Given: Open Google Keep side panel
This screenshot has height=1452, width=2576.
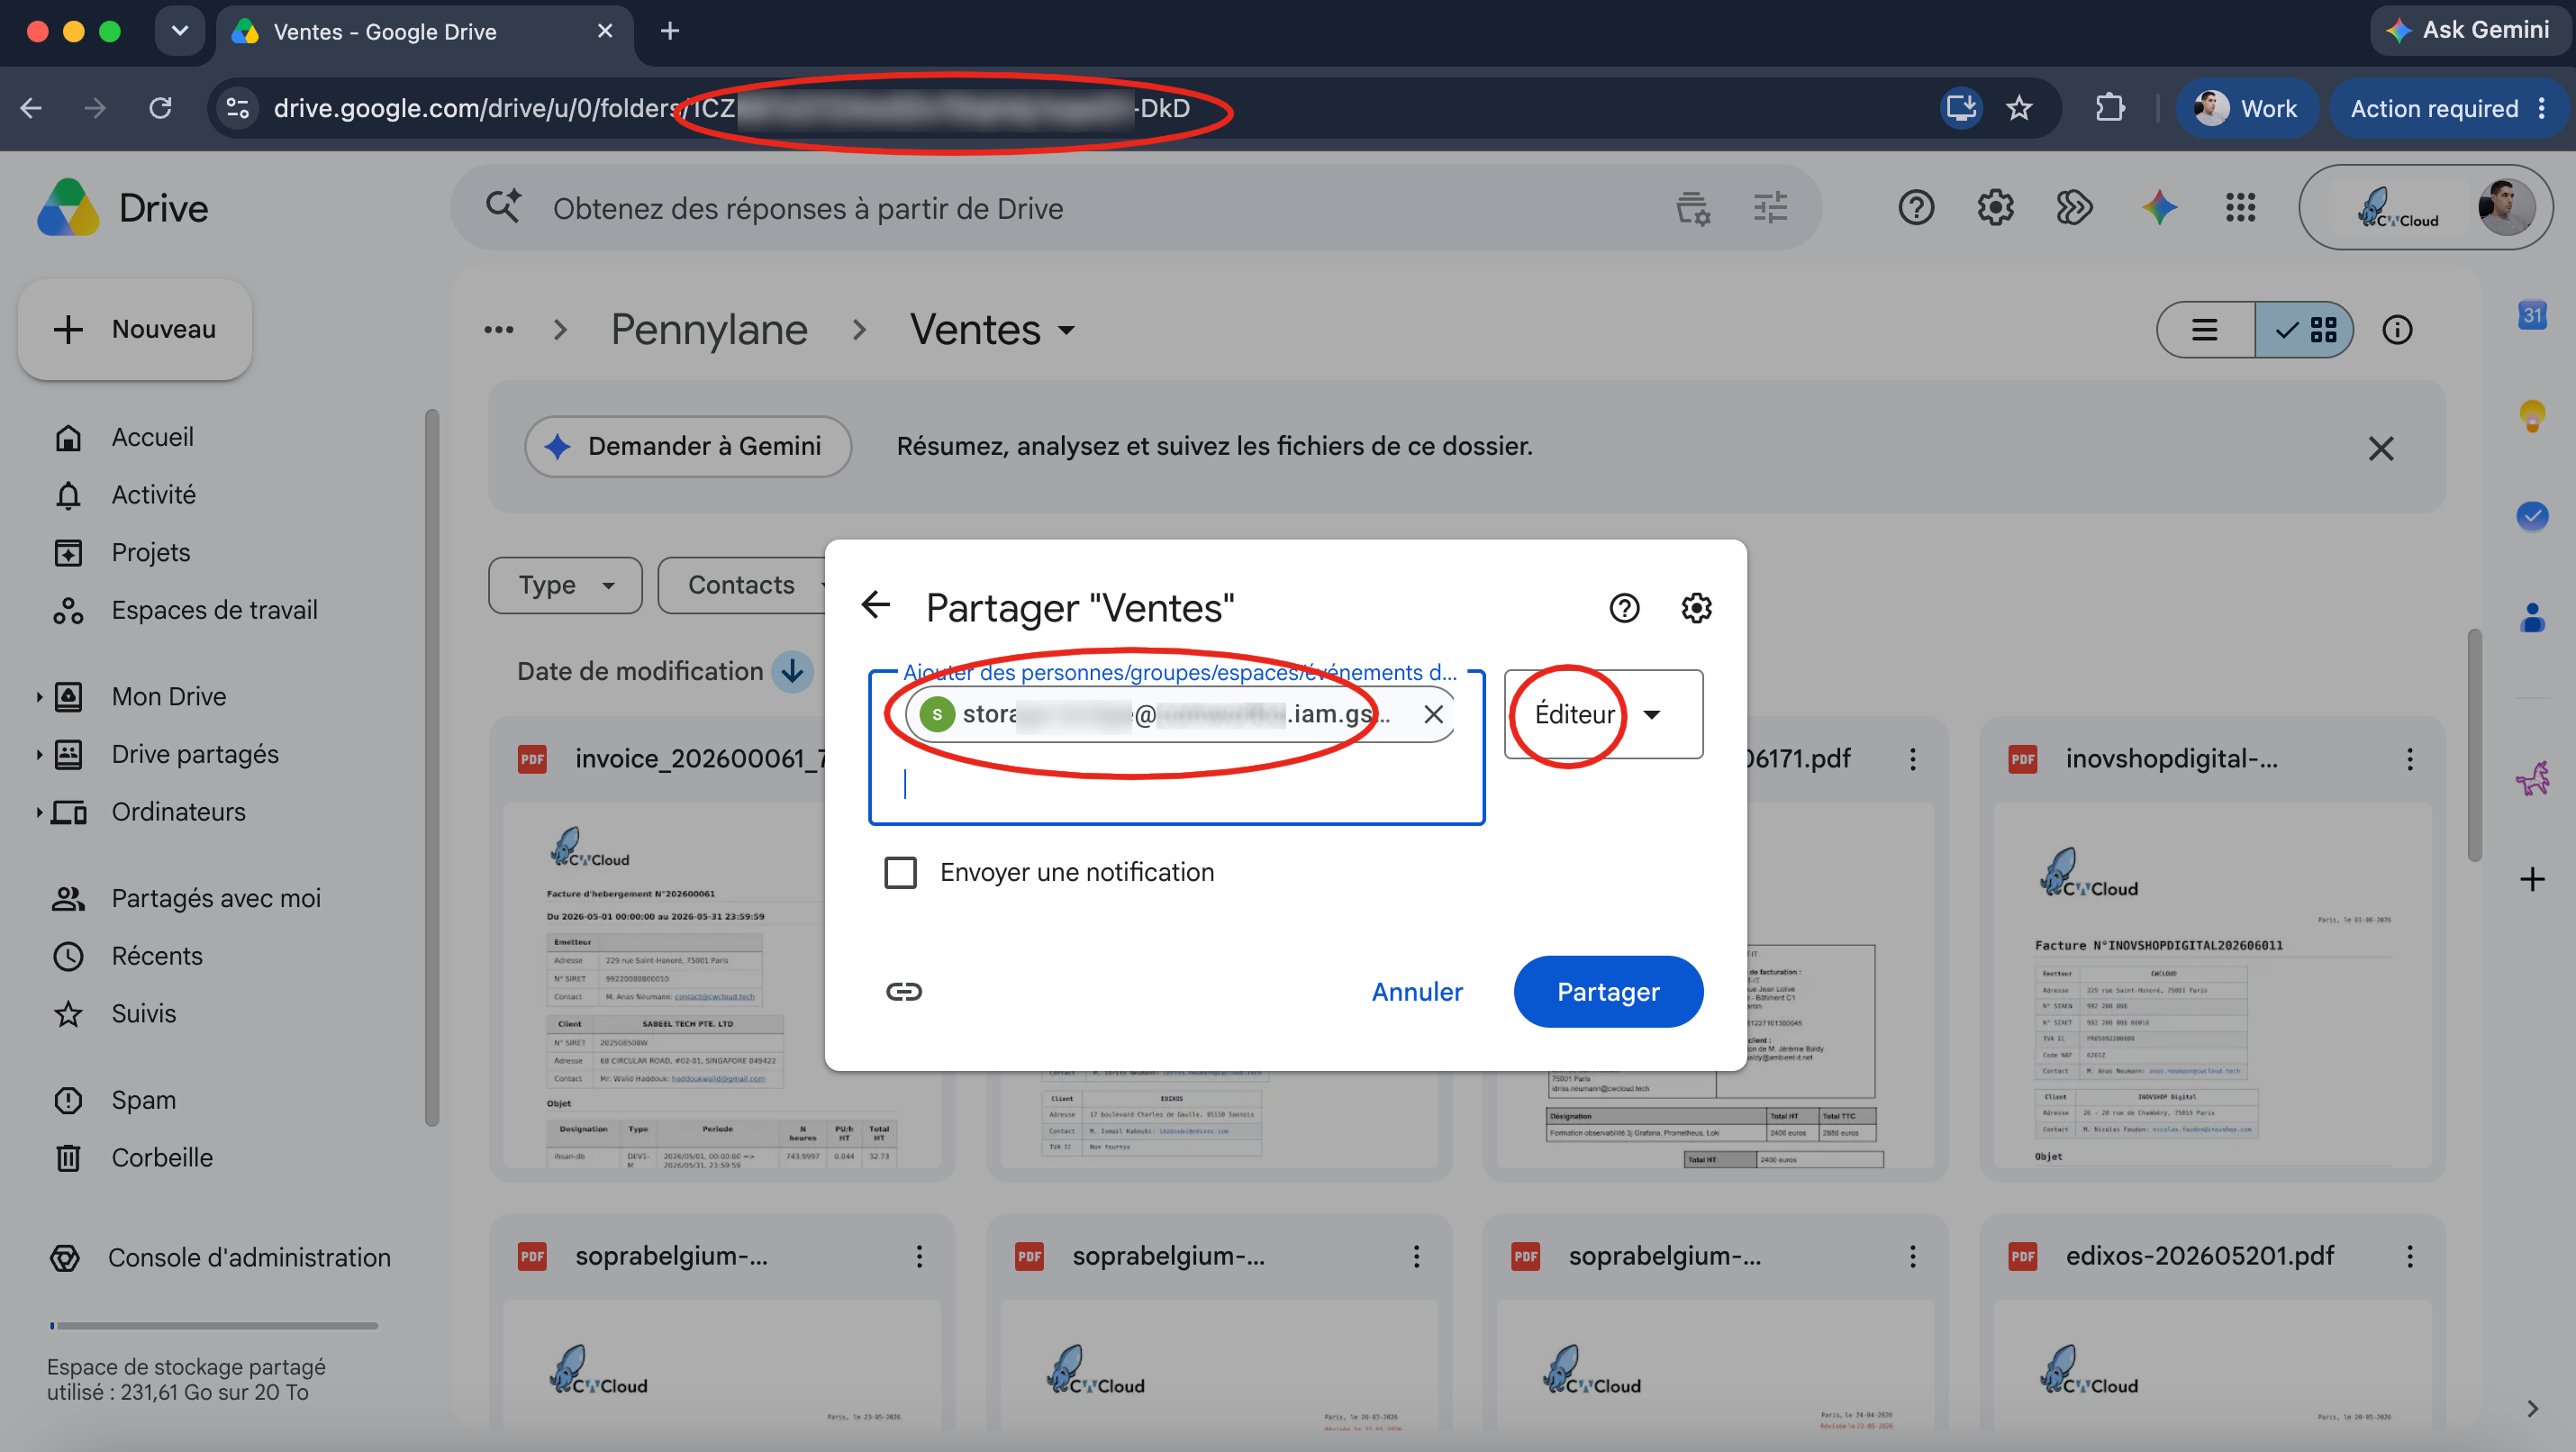Looking at the screenshot, I should pos(2532,414).
